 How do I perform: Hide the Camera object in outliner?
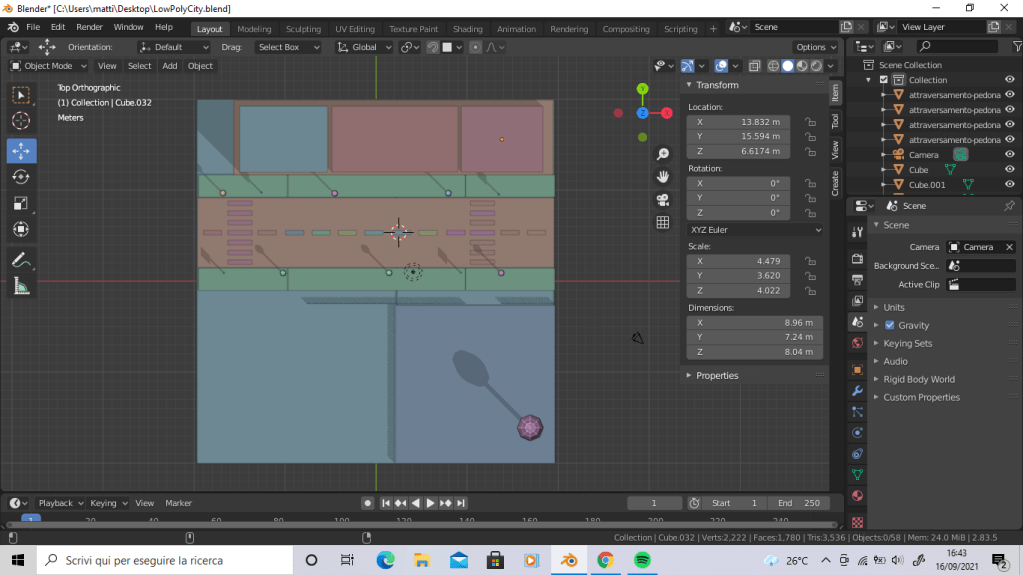coord(1009,155)
